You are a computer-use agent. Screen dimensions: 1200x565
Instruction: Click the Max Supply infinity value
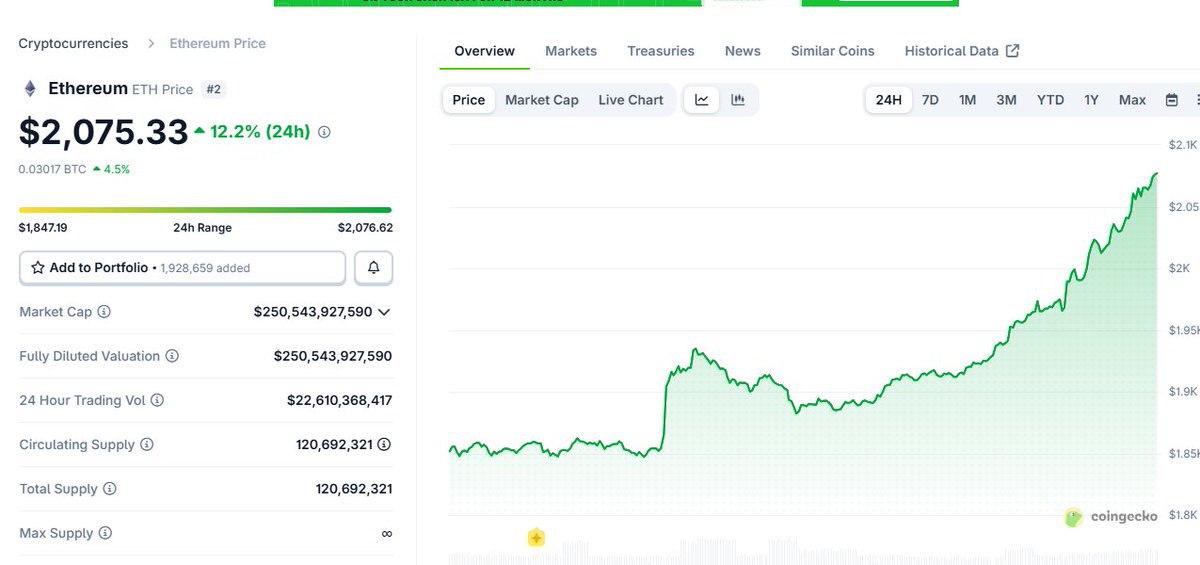click(387, 533)
